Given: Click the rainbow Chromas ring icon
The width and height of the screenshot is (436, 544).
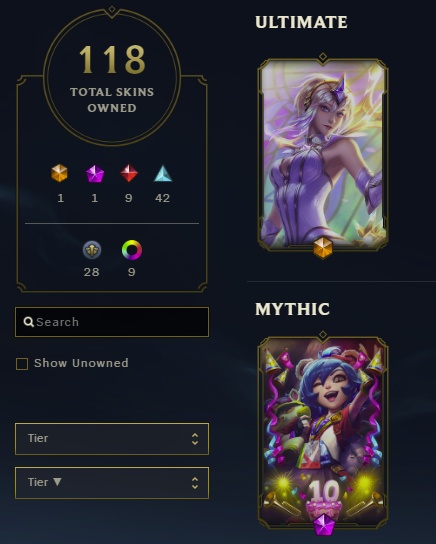Looking at the screenshot, I should tap(132, 250).
